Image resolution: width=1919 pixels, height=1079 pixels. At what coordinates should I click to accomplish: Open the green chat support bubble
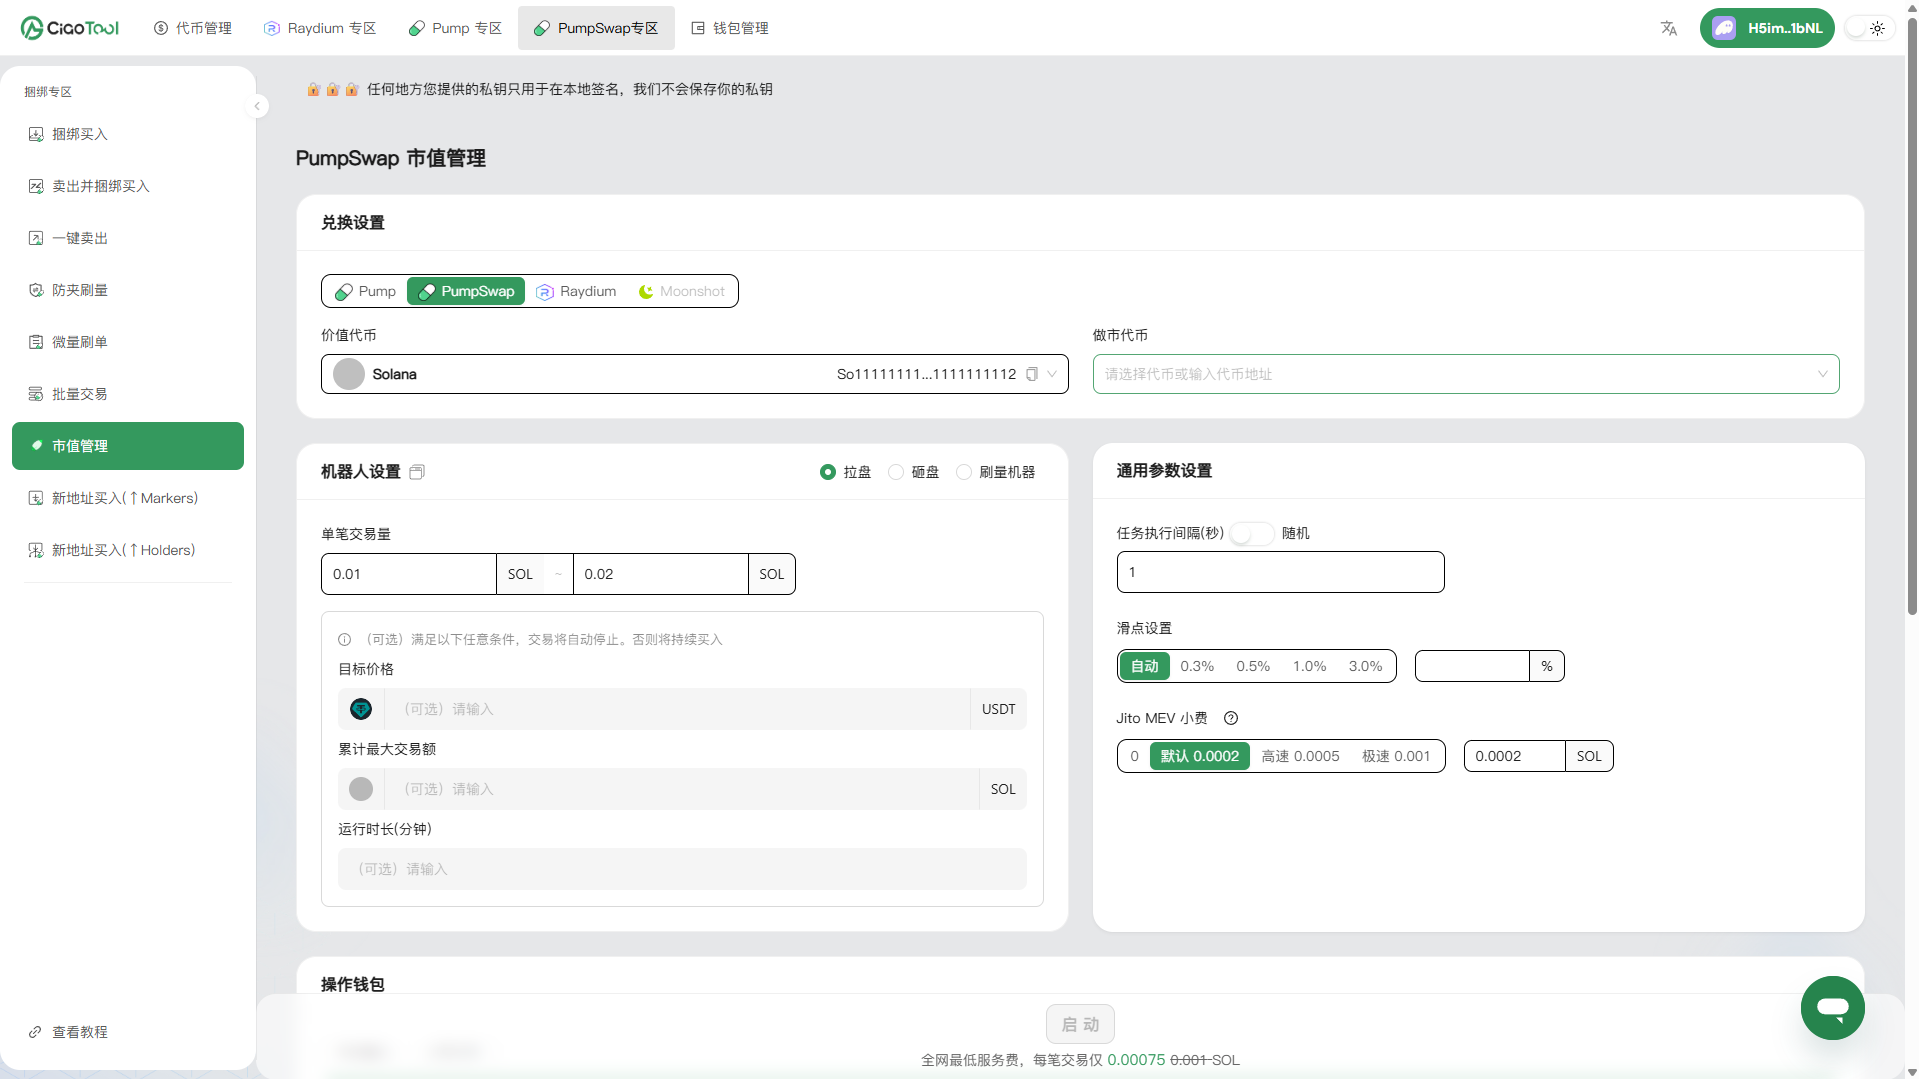coord(1832,1008)
